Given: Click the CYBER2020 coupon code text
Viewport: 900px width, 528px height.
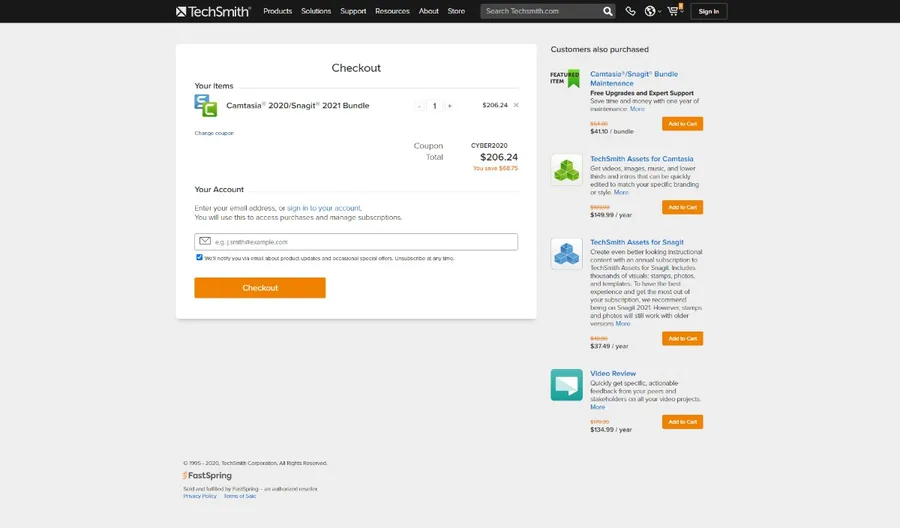Looking at the screenshot, I should pyautogui.click(x=489, y=146).
